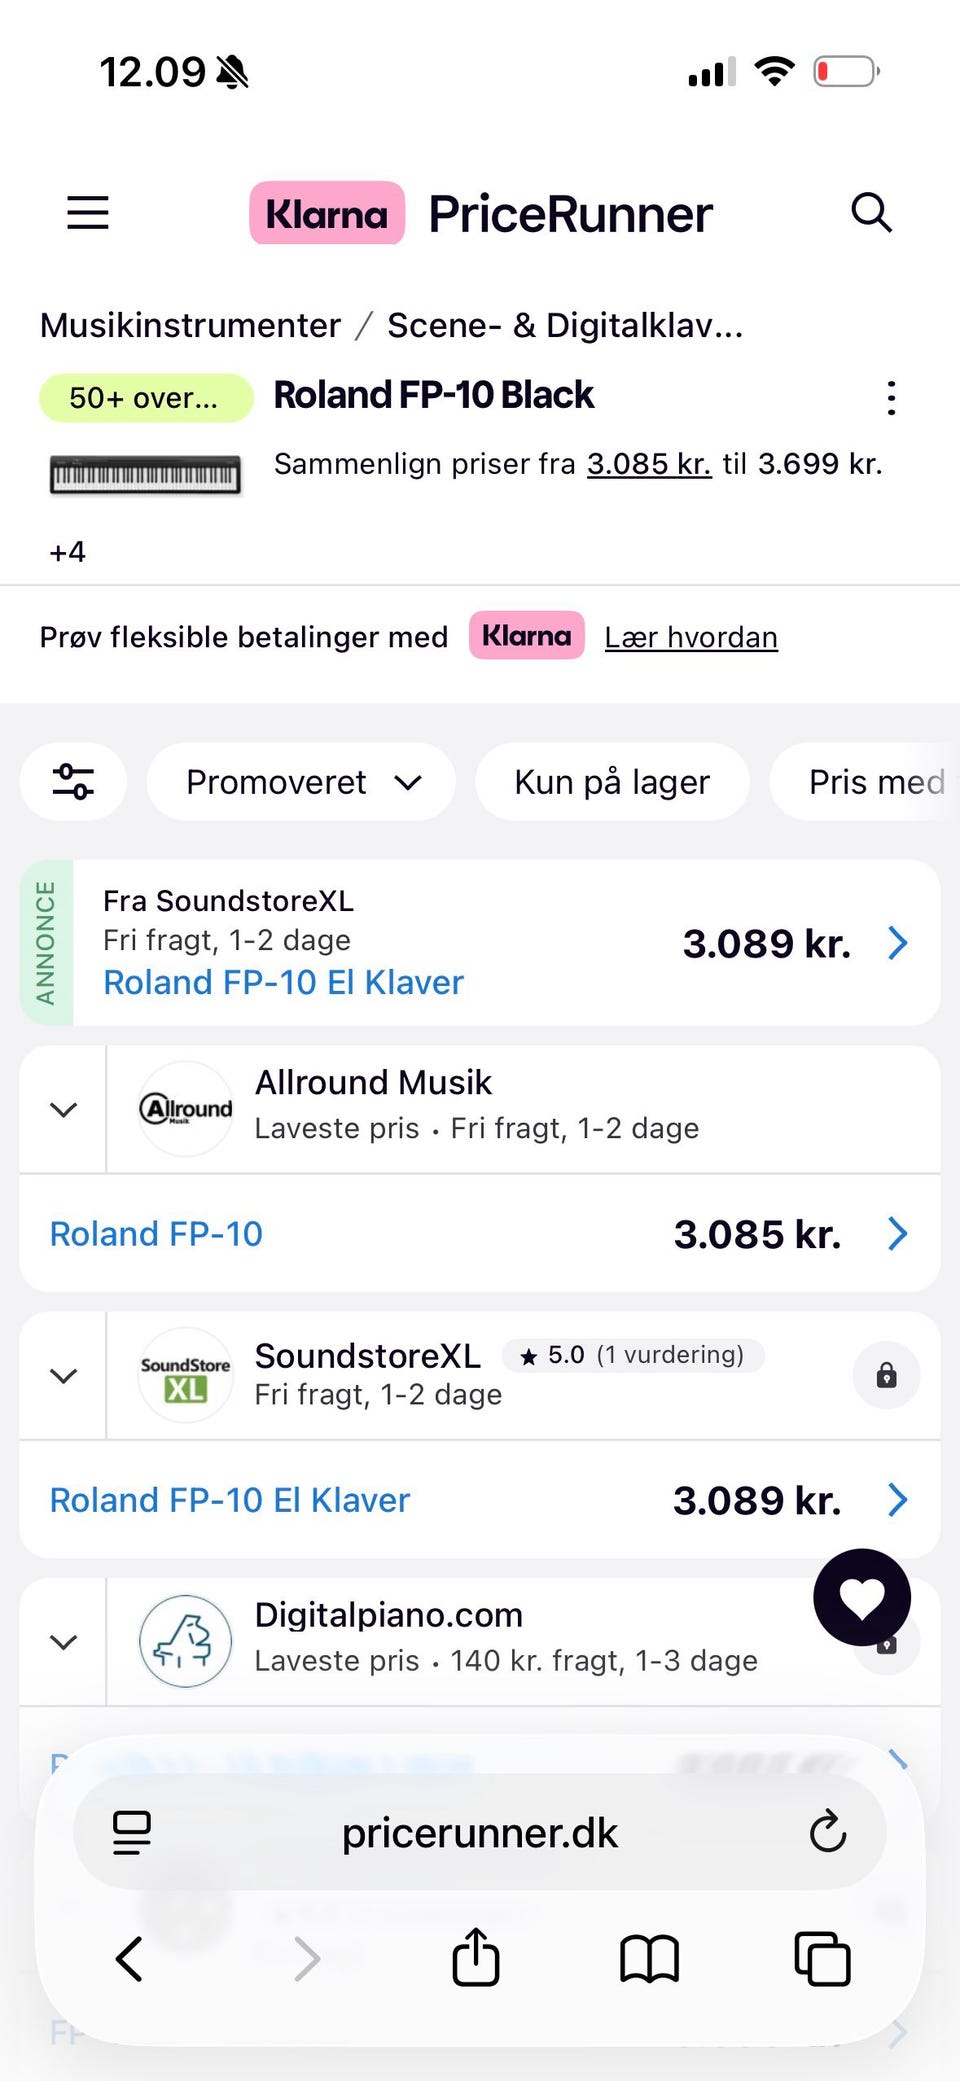Expand the Allround Musik offer
960x2081 pixels.
pos(64,1110)
